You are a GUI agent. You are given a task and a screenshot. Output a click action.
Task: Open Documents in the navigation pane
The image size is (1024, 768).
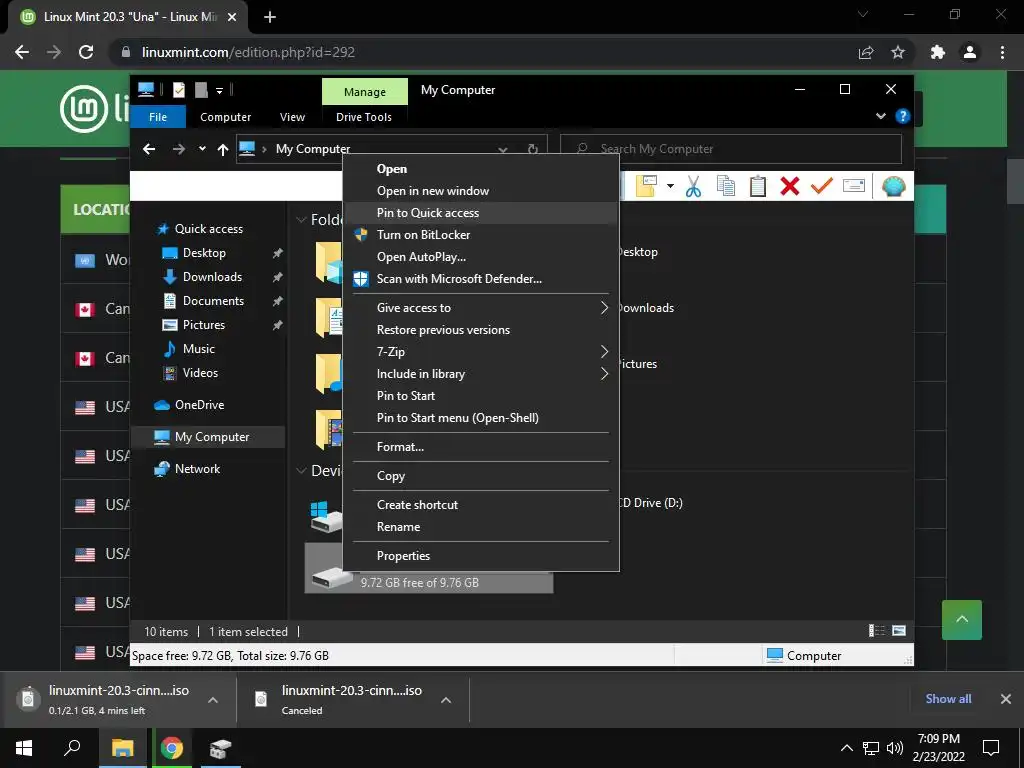coord(213,300)
